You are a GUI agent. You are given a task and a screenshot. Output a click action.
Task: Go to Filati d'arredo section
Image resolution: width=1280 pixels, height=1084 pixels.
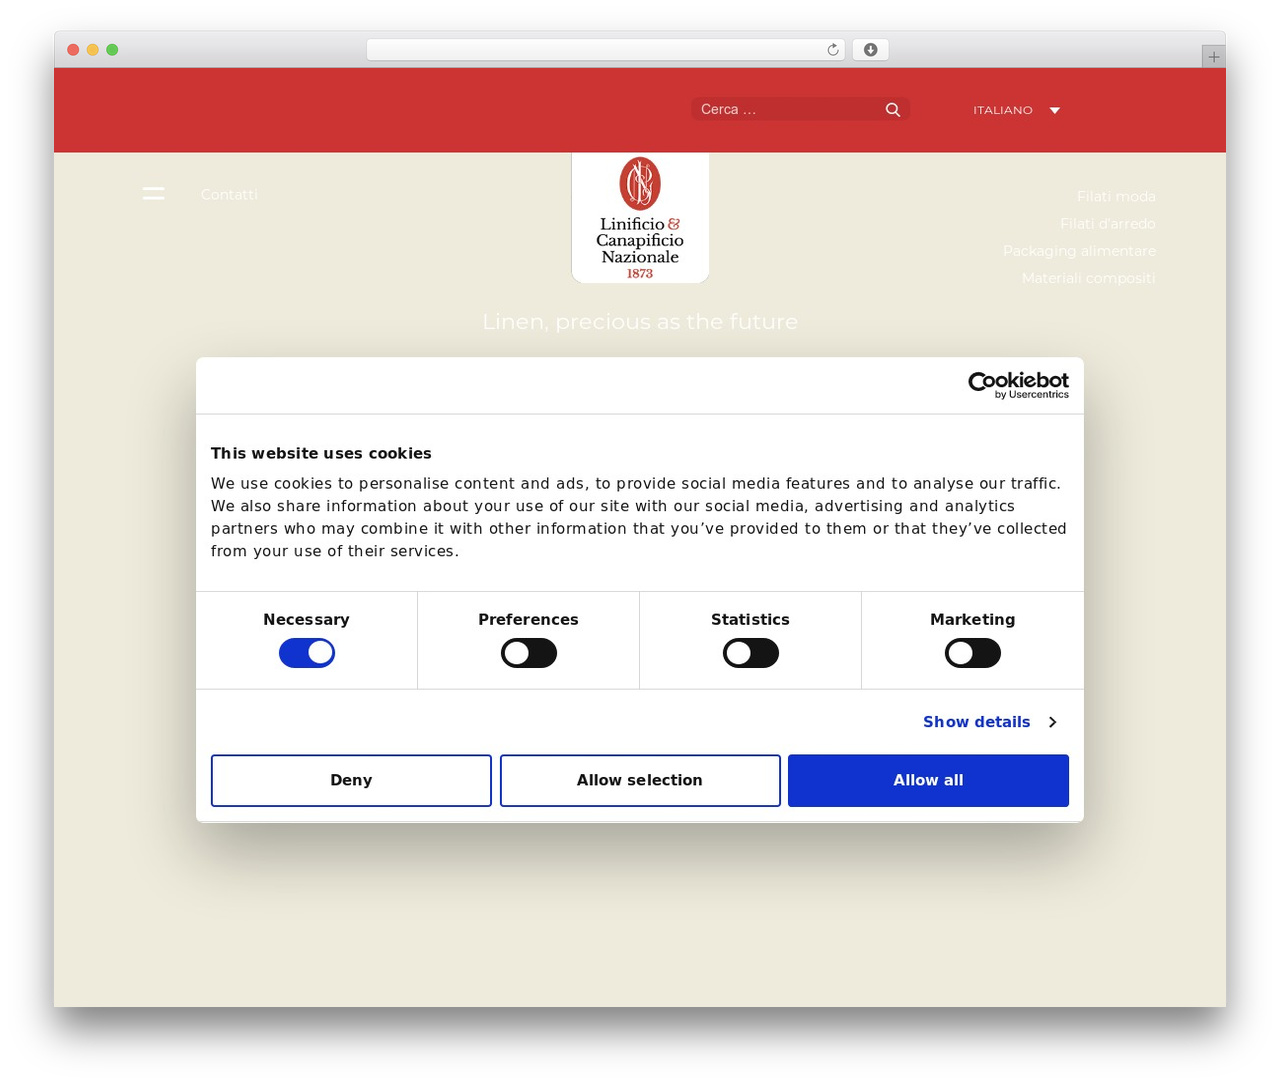coord(1108,223)
